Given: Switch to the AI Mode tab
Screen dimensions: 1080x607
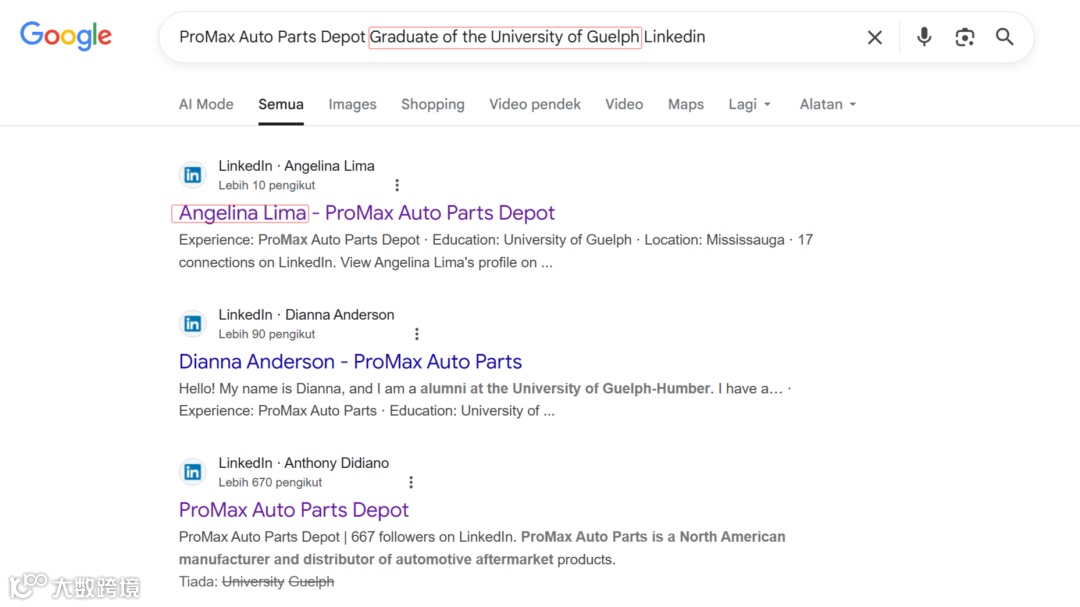Looking at the screenshot, I should pyautogui.click(x=206, y=104).
